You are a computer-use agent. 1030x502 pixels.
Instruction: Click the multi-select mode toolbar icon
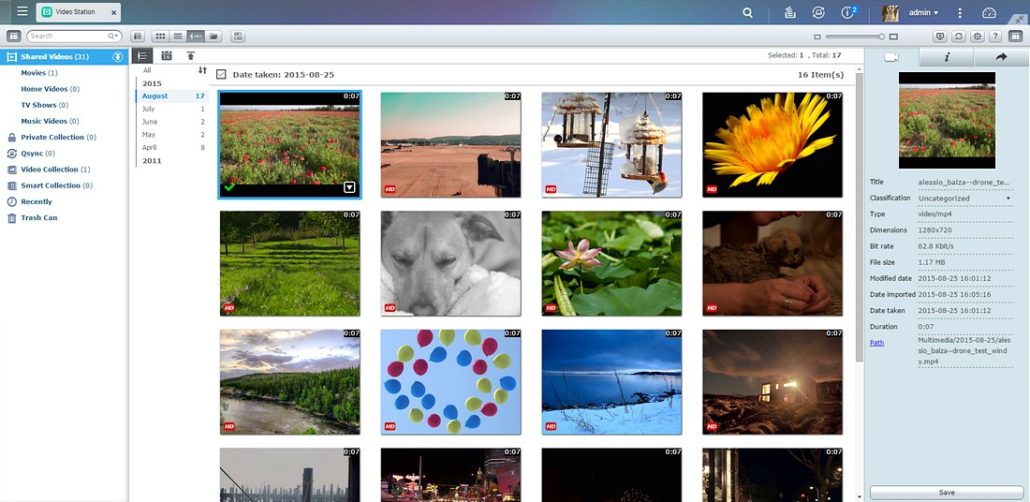pos(238,36)
